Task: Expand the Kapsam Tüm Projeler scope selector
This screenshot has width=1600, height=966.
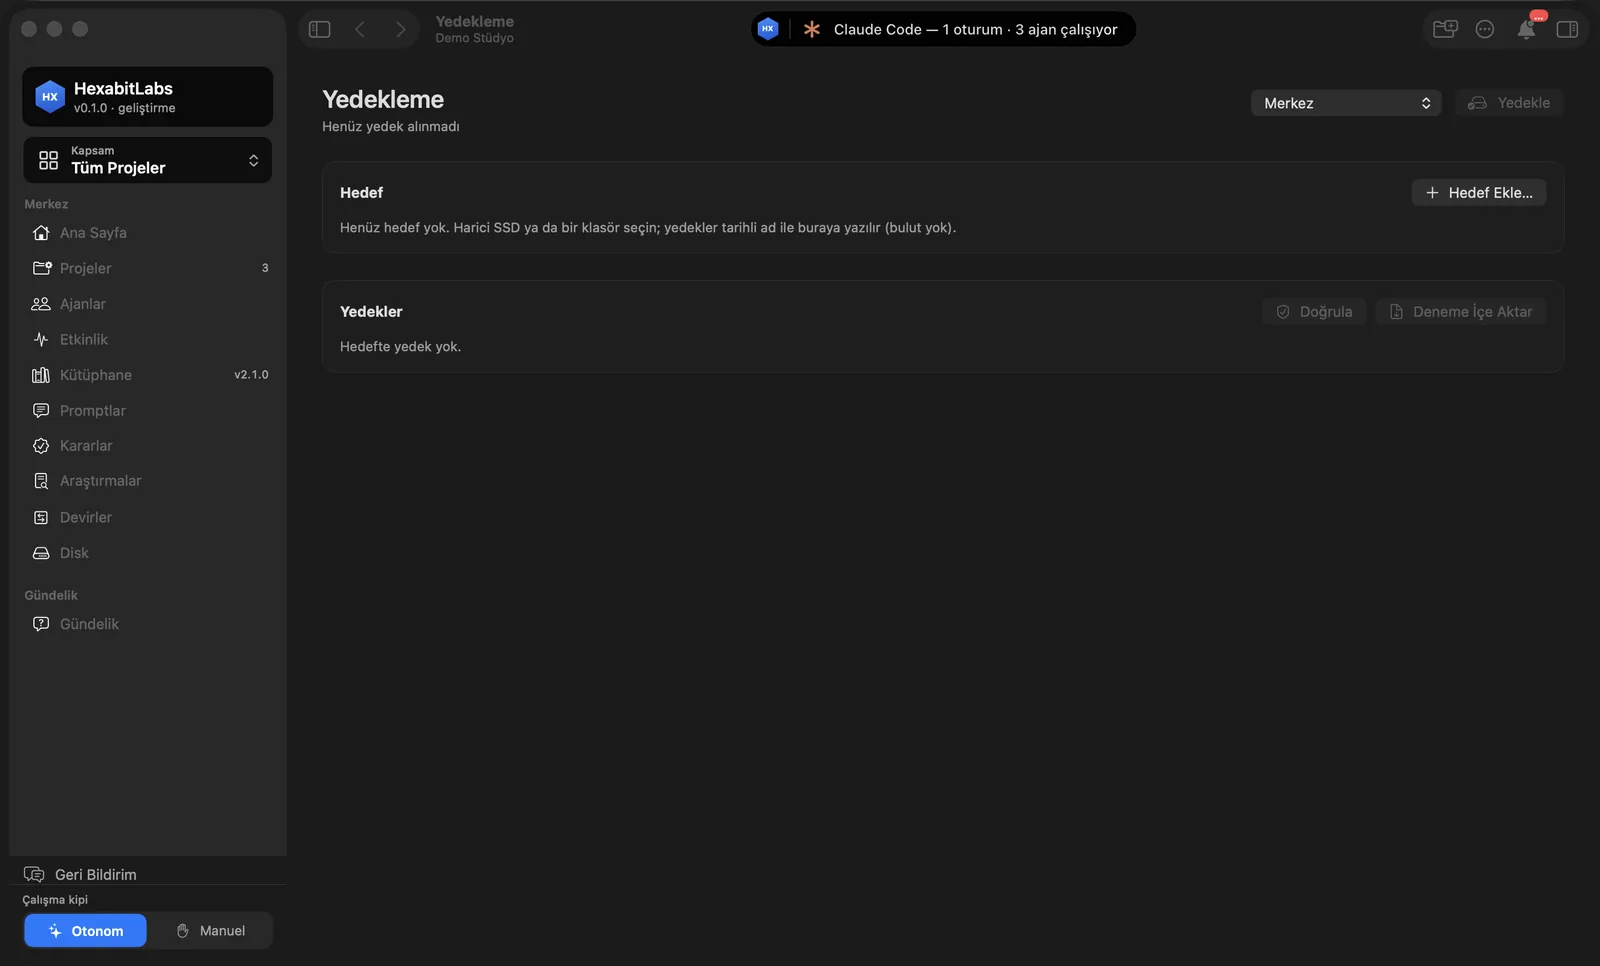Action: click(148, 160)
